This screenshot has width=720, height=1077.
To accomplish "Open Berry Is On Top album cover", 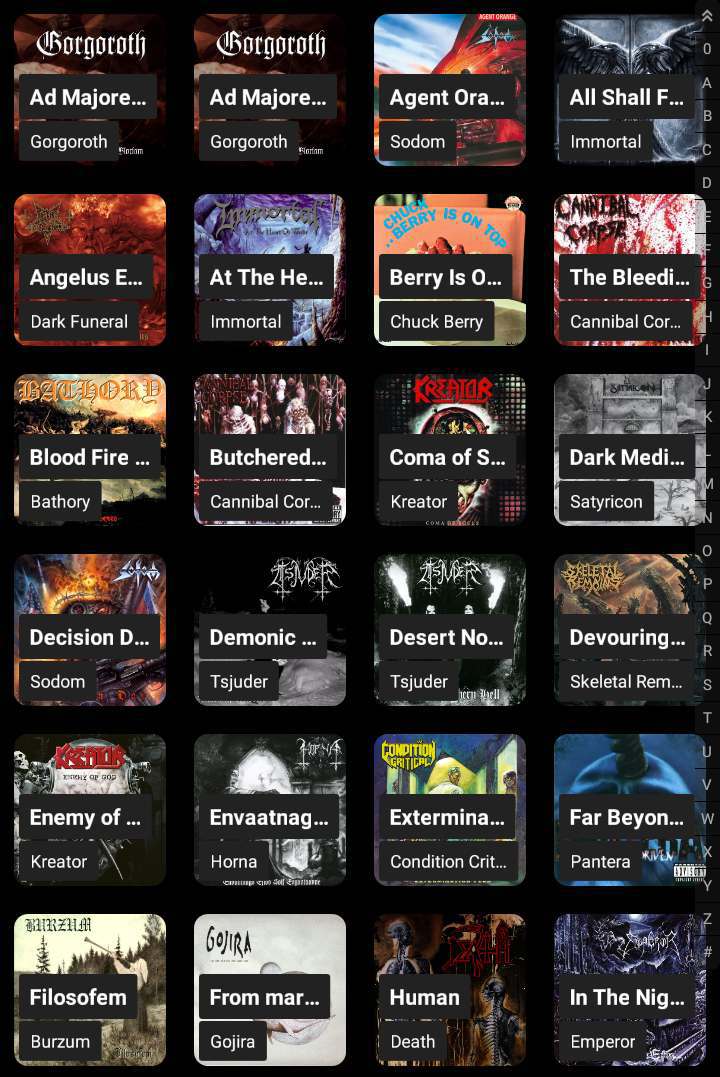I will 450,270.
